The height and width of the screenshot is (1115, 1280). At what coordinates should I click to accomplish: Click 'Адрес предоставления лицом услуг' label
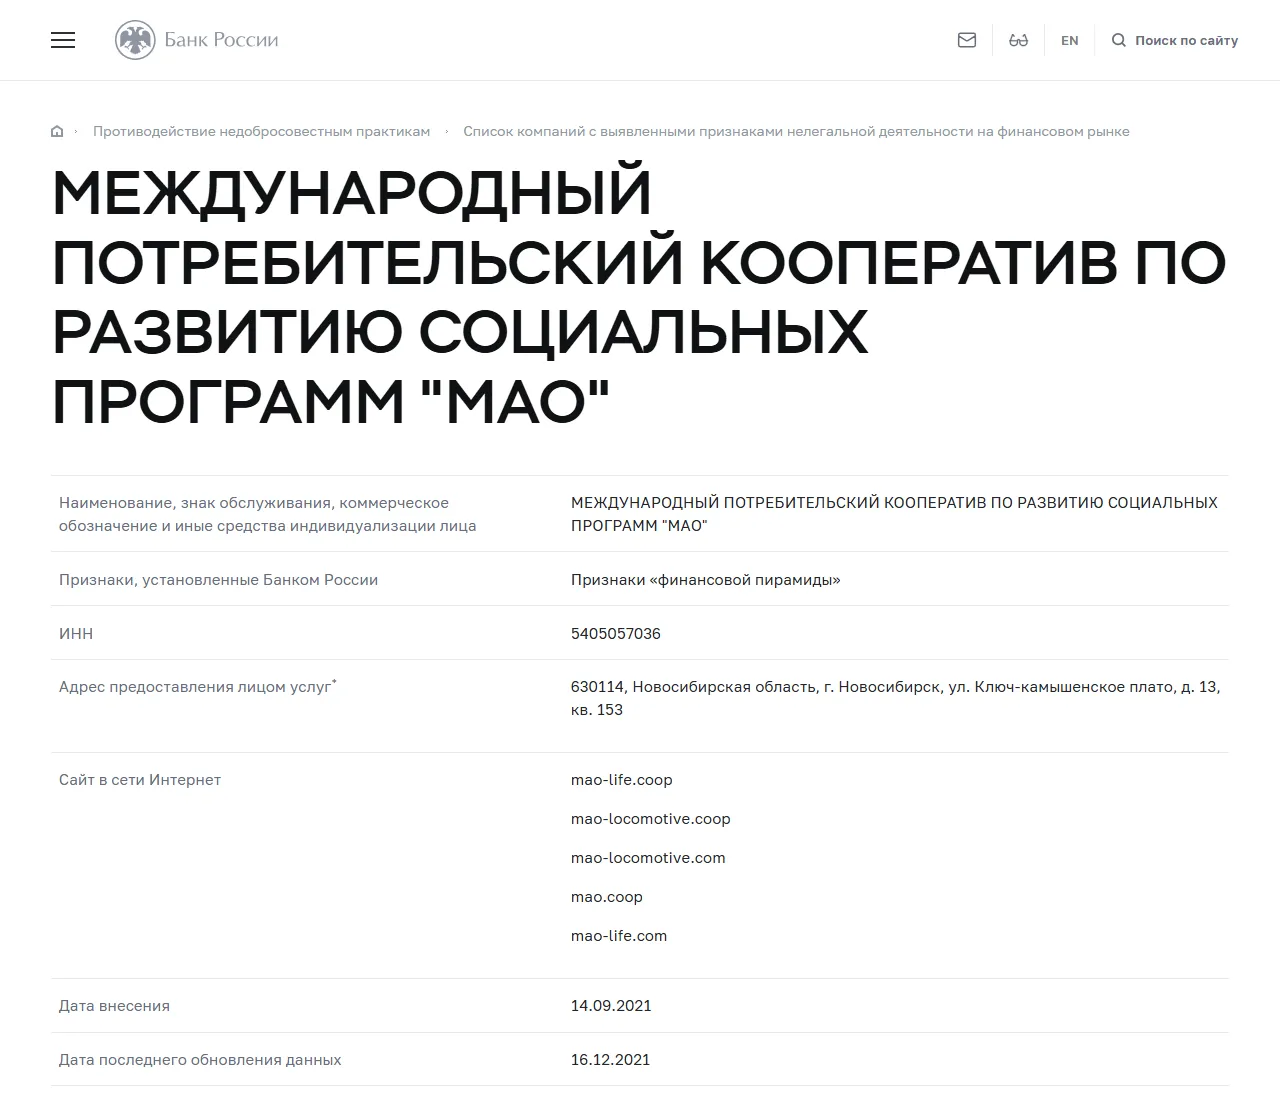[198, 686]
